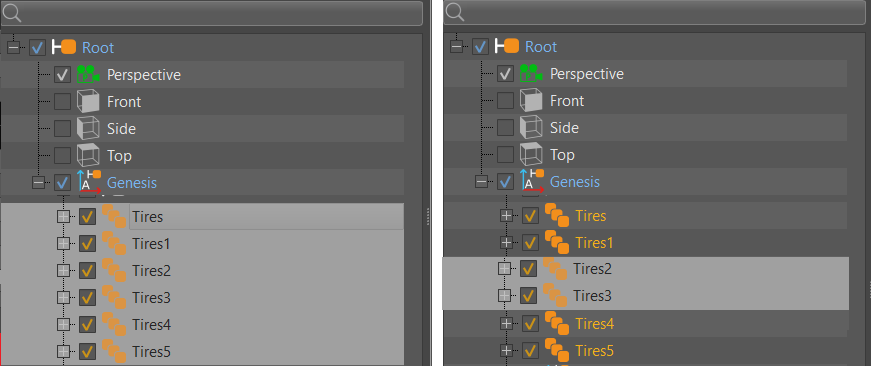This screenshot has width=871, height=366.
Task: Click the Tires group icon in right panel
Action: pyautogui.click(x=557, y=215)
